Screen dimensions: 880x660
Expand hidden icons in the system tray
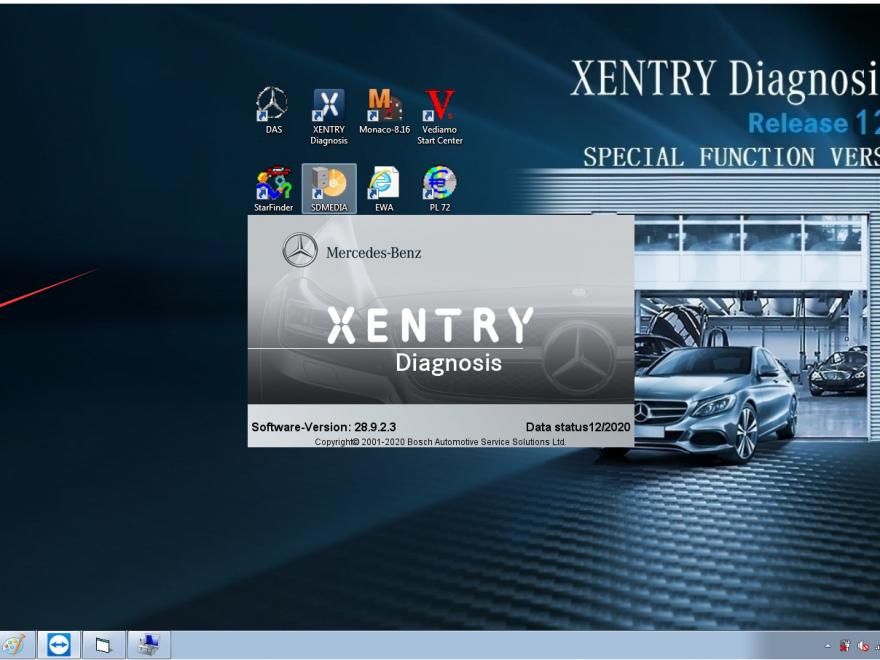827,646
